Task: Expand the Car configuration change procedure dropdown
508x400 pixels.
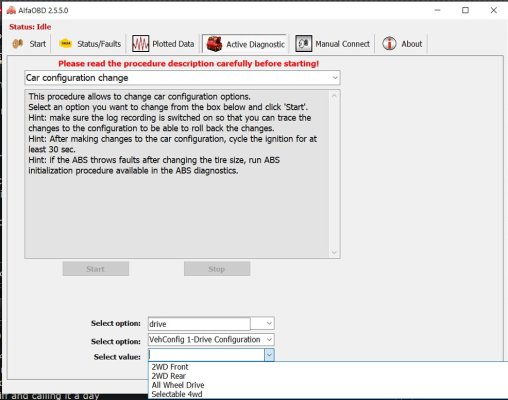Action: (x=335, y=78)
